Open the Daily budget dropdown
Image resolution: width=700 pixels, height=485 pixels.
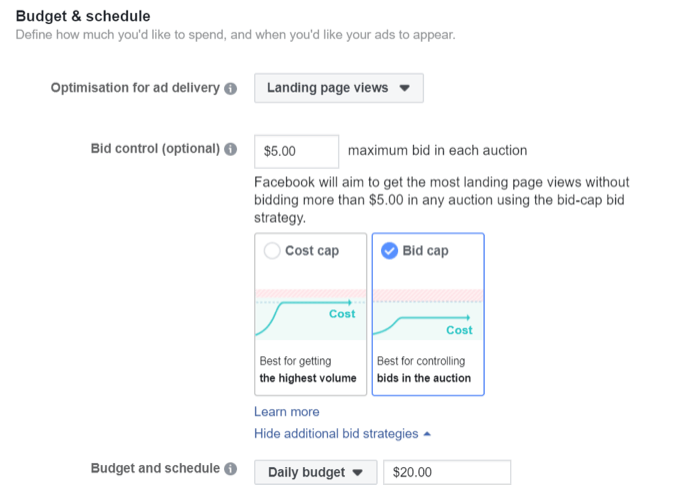click(x=315, y=472)
